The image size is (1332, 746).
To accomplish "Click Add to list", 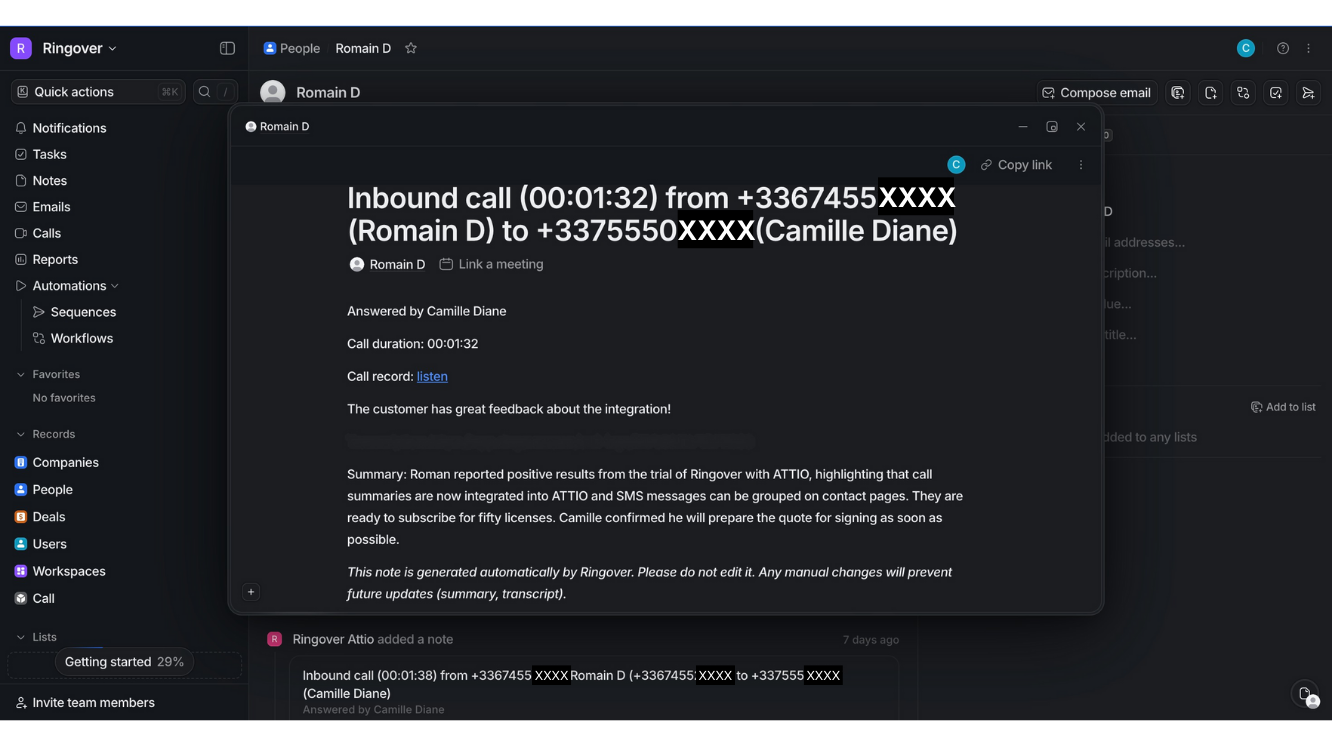I will (x=1283, y=407).
